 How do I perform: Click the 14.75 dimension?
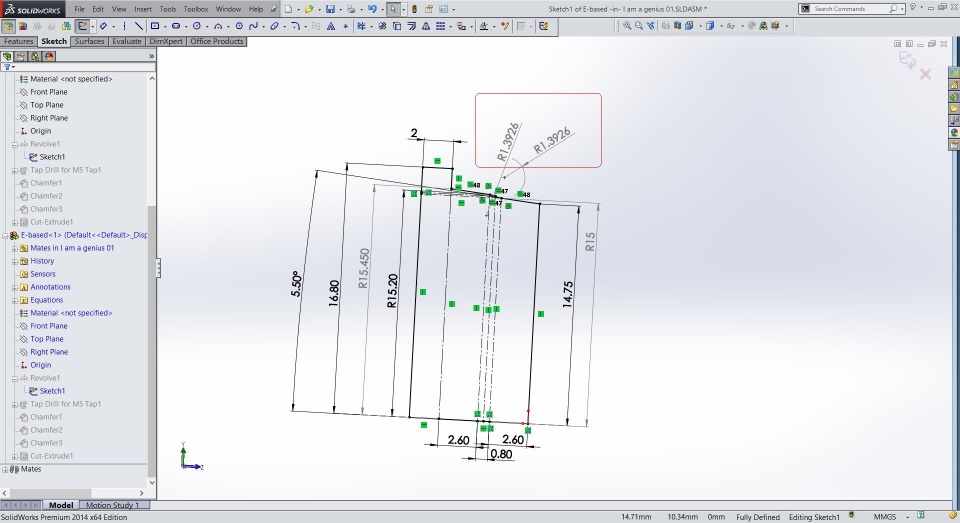[x=568, y=294]
